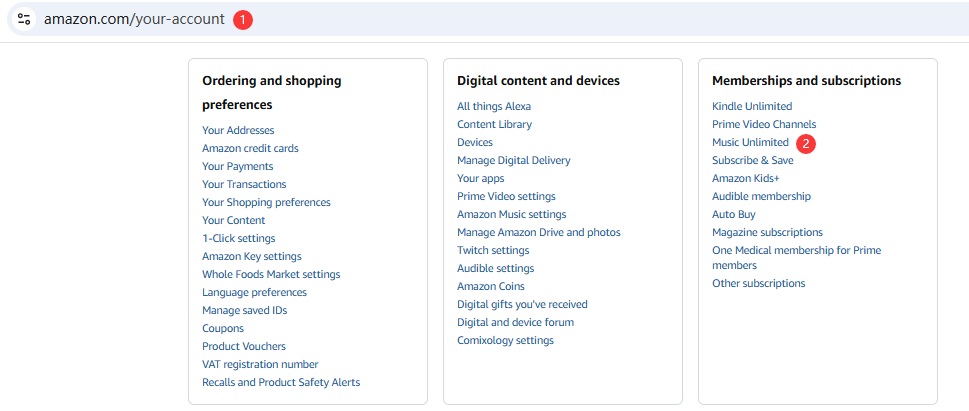Click the site settings icon in address bar
Image resolution: width=969 pixels, height=411 pixels.
coord(25,19)
